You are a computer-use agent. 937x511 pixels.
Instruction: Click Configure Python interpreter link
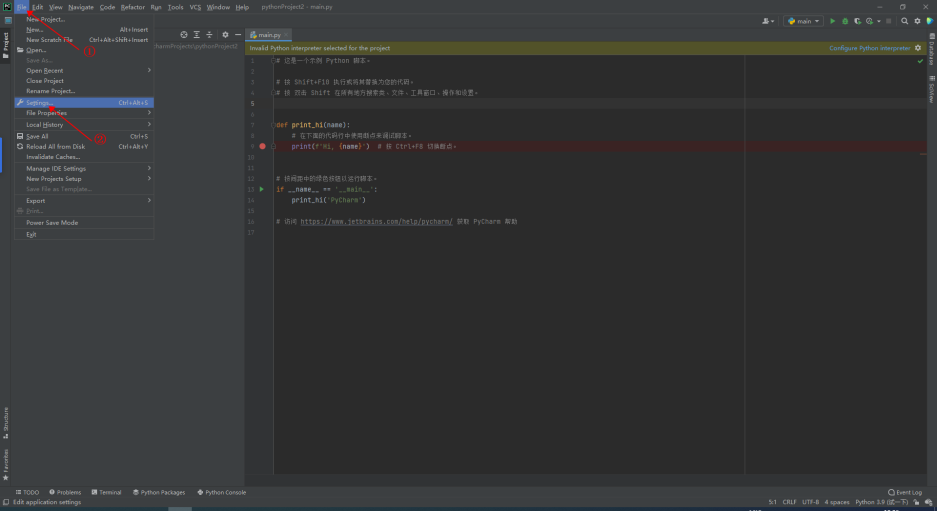[x=869, y=48]
